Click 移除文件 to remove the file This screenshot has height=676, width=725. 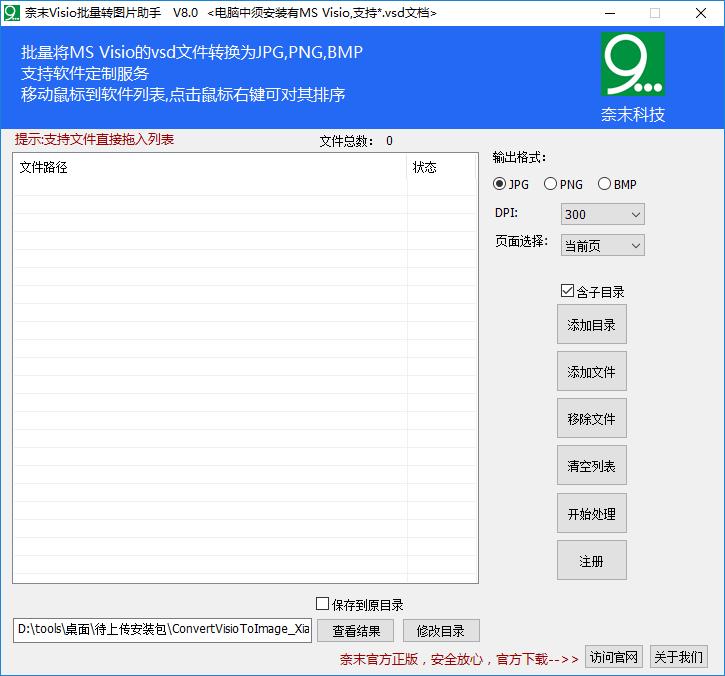click(x=591, y=419)
